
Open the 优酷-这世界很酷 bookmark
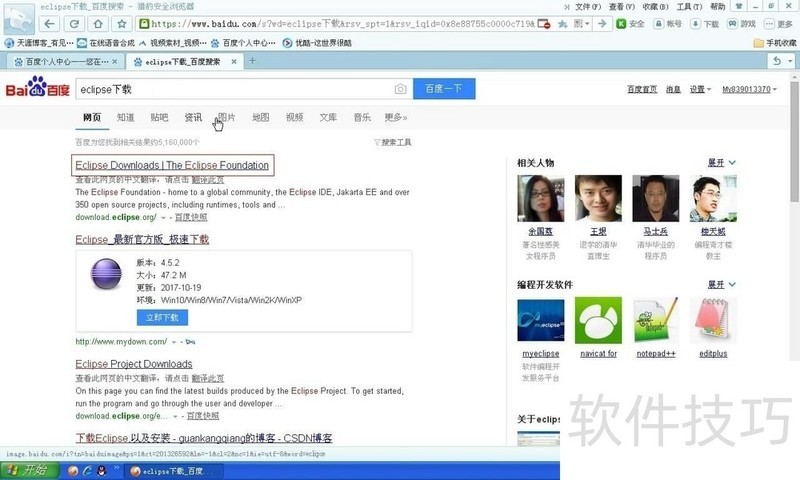[x=317, y=43]
